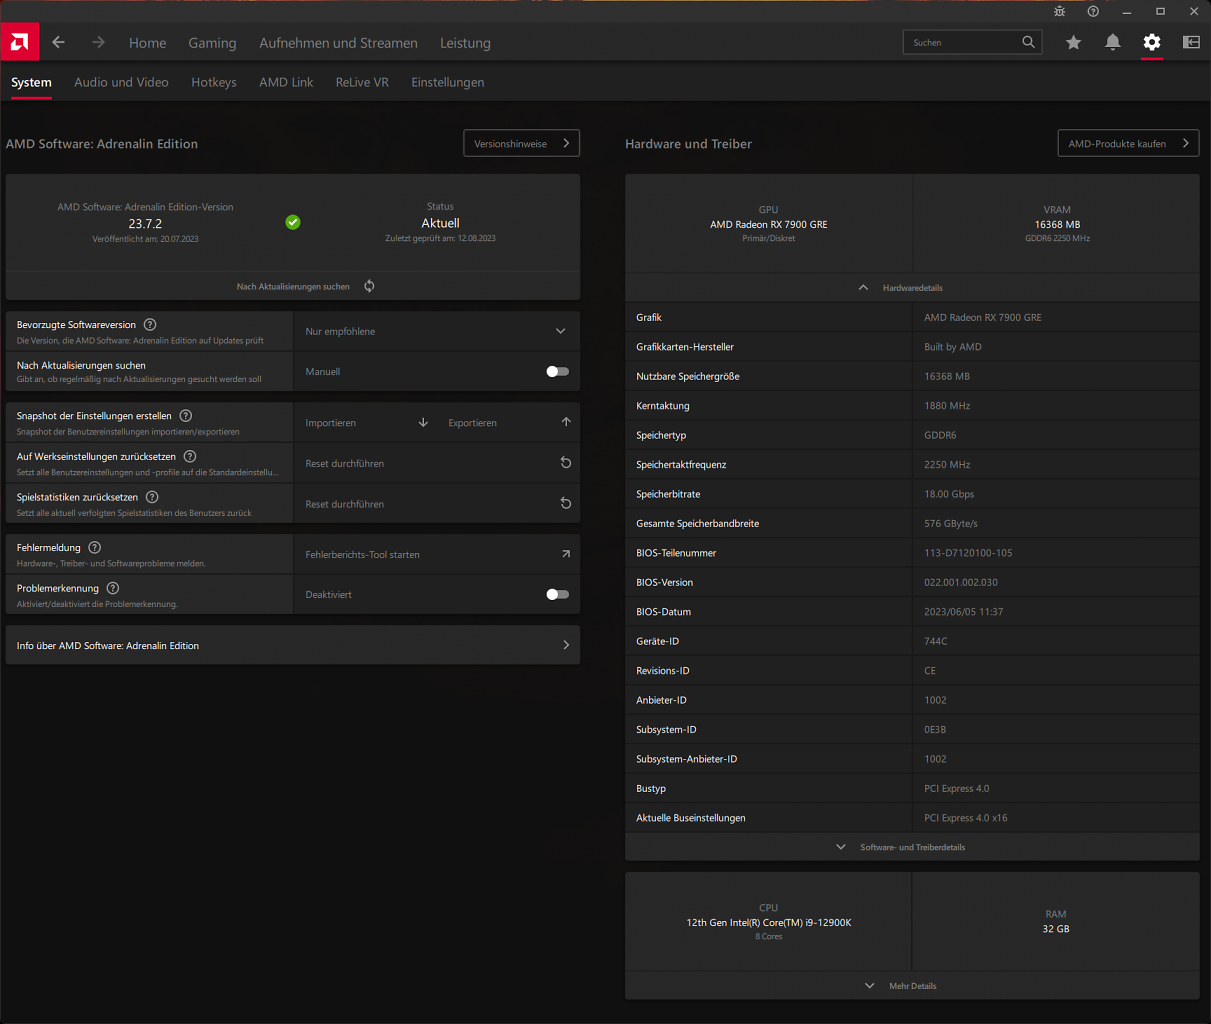Screen dimensions: 1211x1024
Task: Click help icon beside Auf Werkseinstellungen zurücksetzen
Action: tap(190, 456)
